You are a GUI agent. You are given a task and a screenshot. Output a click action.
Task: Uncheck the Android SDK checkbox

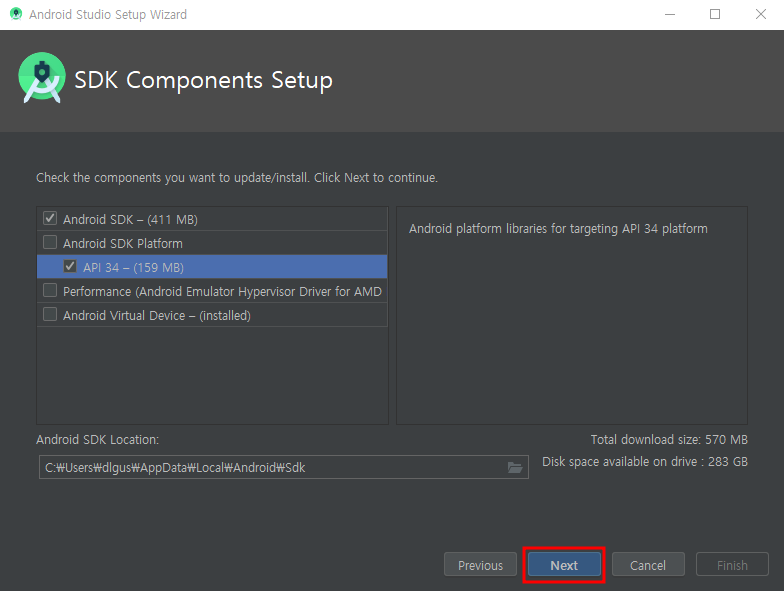(50, 218)
